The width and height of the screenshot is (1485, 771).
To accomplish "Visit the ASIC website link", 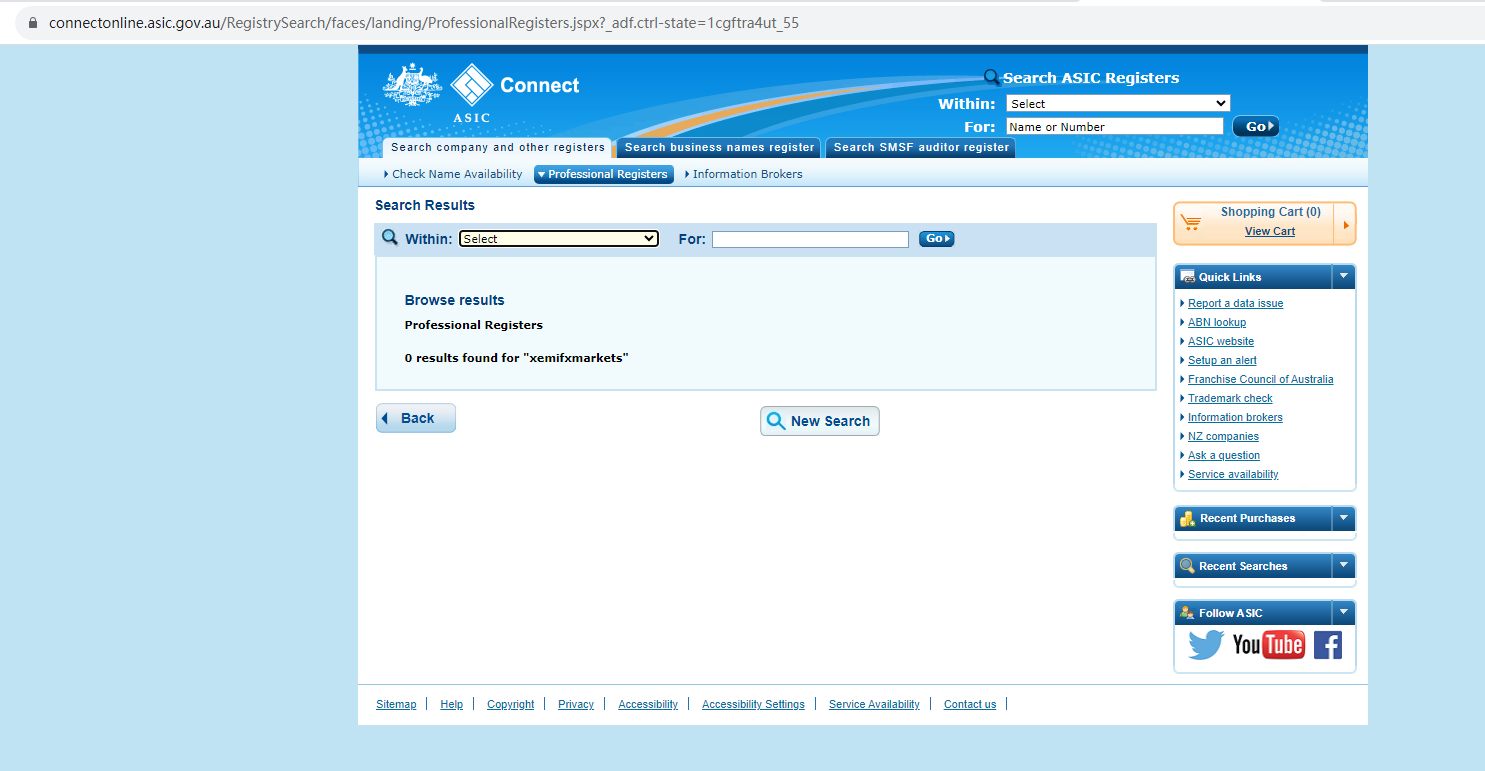I will pos(1221,341).
